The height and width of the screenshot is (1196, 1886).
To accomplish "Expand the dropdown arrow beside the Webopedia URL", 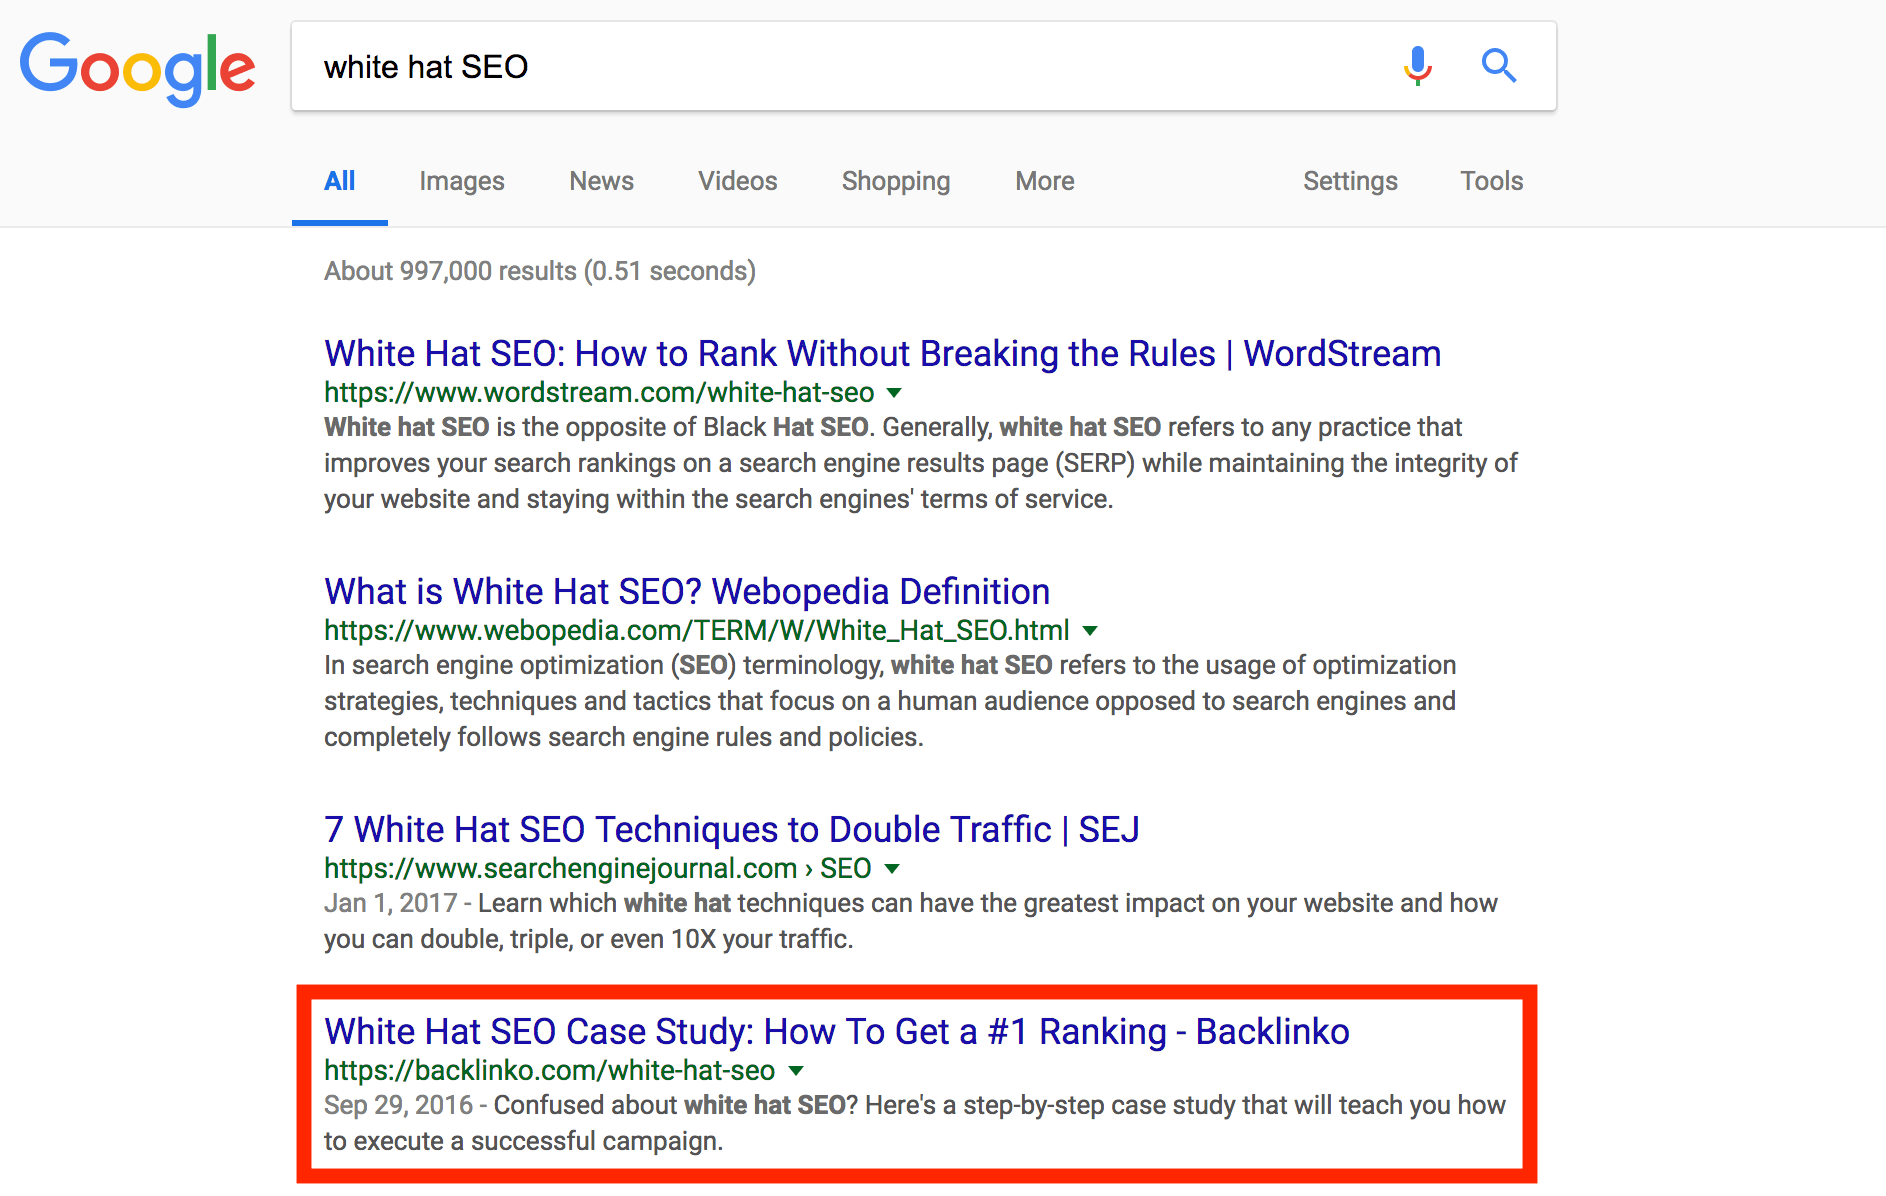I will point(1091,631).
